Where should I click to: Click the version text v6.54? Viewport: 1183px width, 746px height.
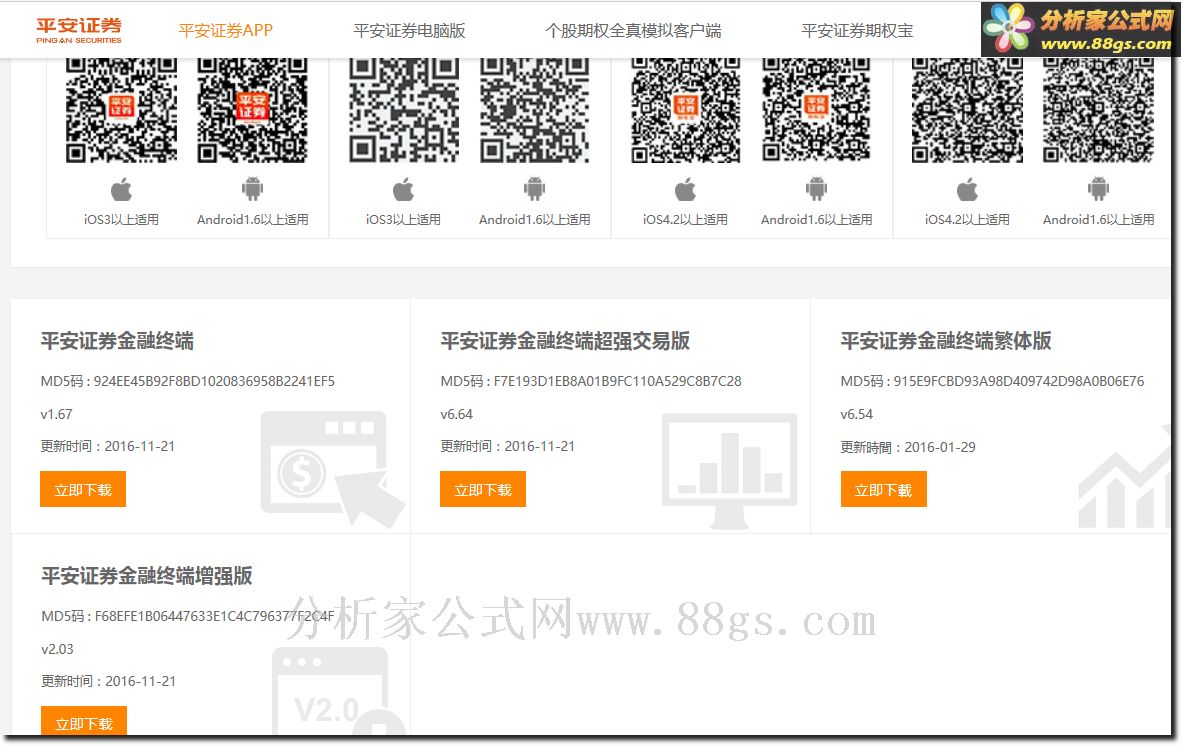856,414
